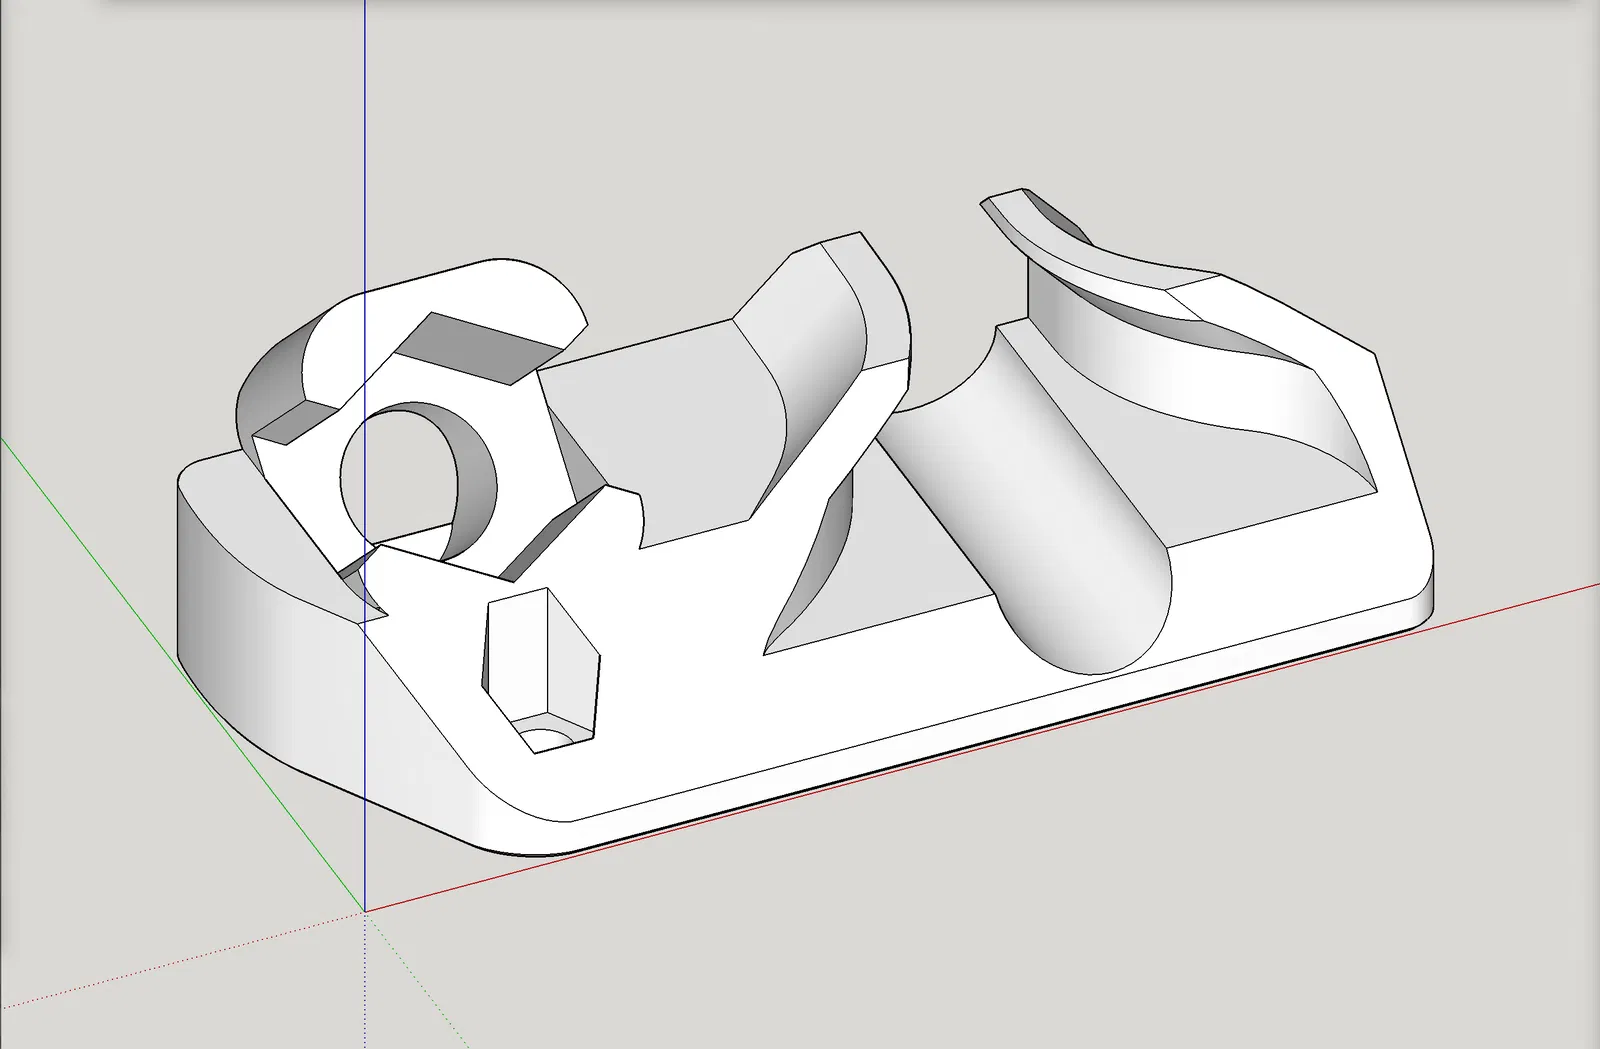Click the origin point where axes meet
The image size is (1600, 1049).
pyautogui.click(x=365, y=911)
